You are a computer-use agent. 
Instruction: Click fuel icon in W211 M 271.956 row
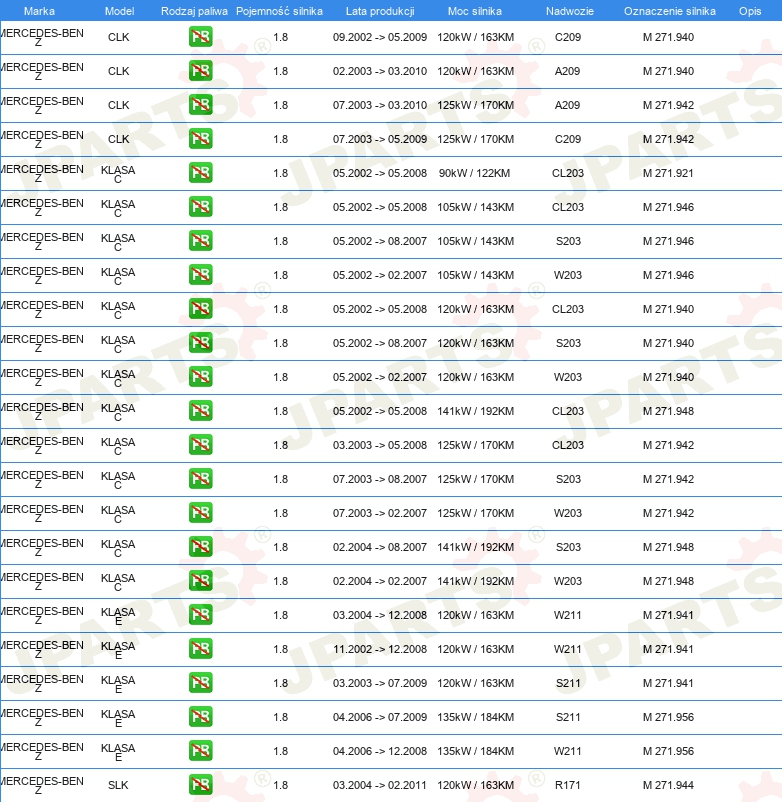pyautogui.click(x=200, y=751)
